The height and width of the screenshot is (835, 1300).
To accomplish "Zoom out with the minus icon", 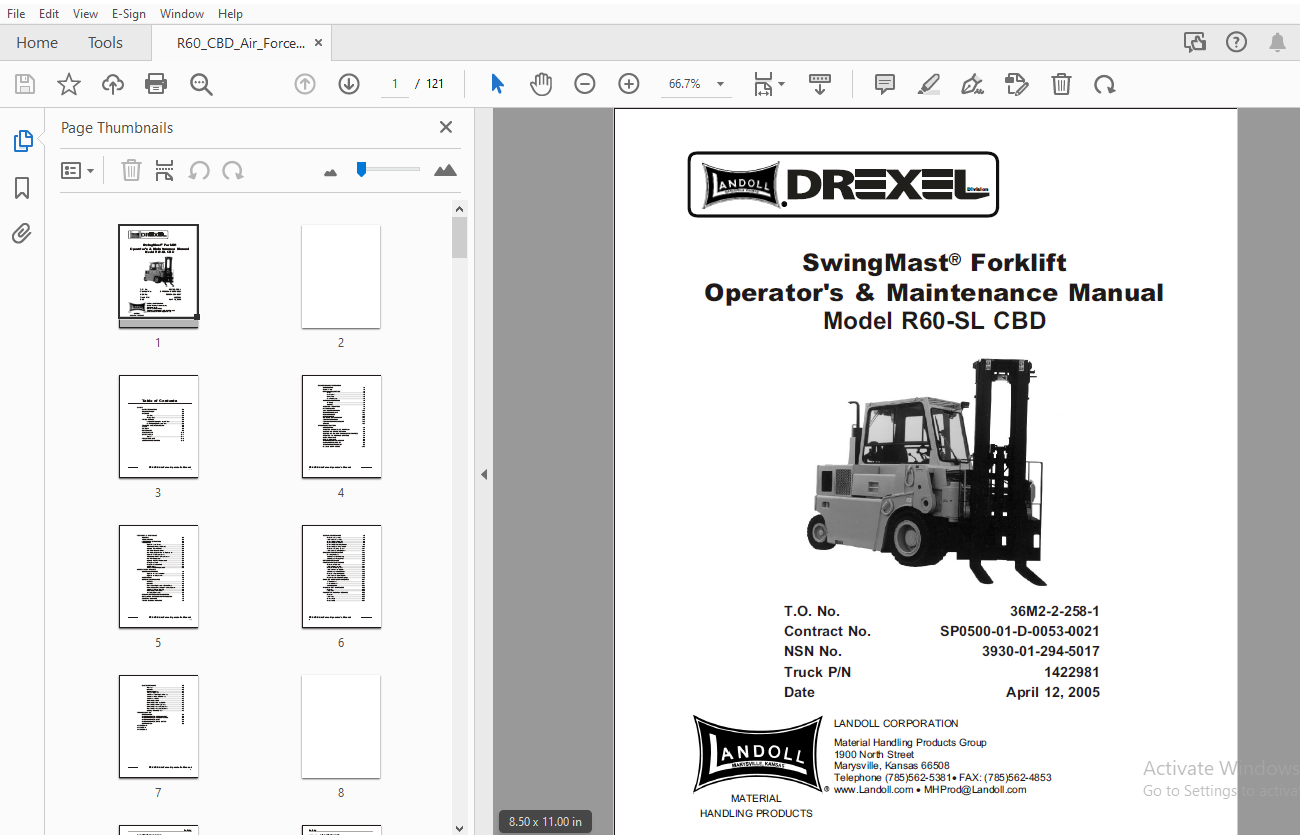I will pos(585,84).
